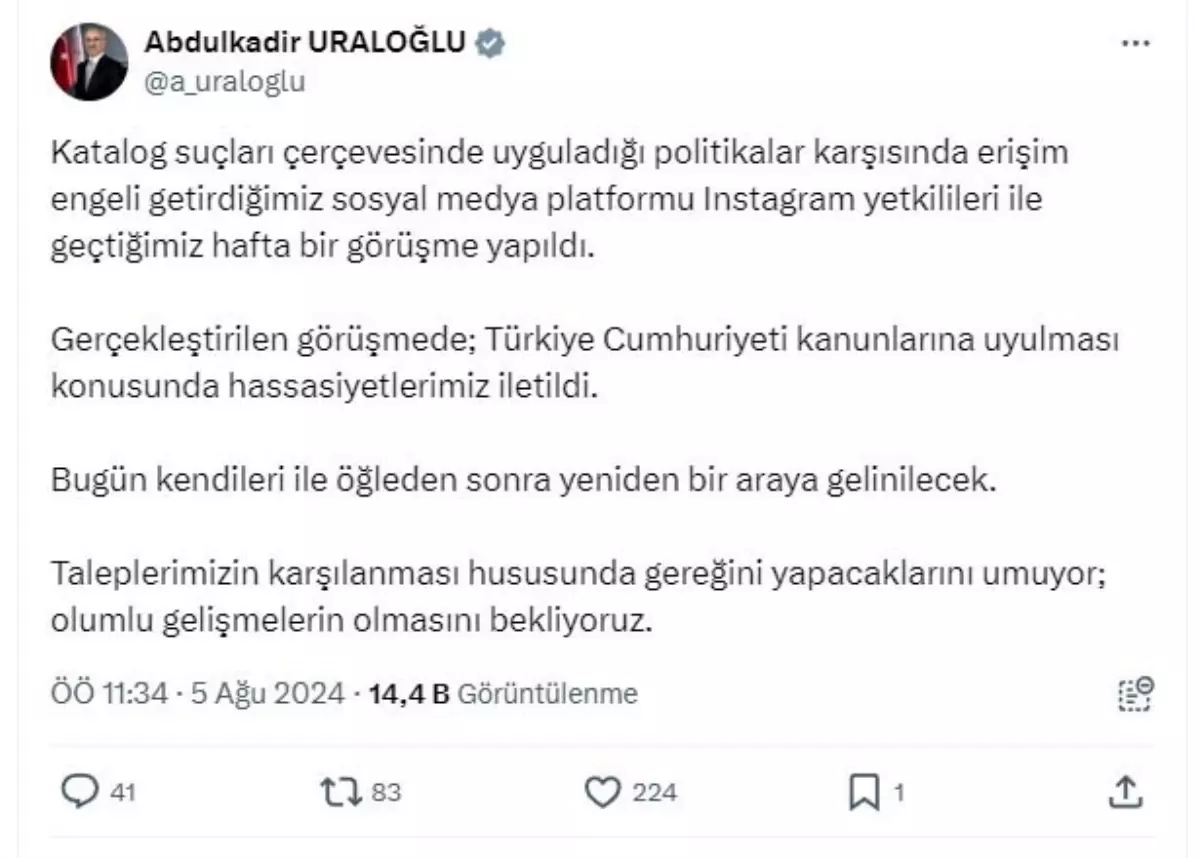
Task: Click the verified badge next to the name
Action: click(x=488, y=42)
